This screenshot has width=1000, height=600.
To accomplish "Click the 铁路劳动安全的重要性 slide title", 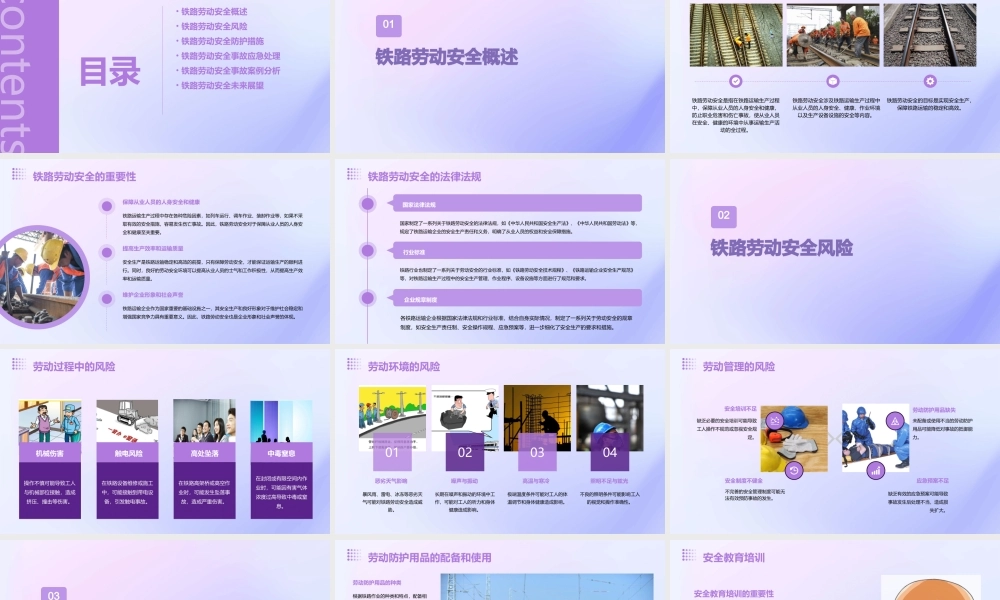I will [84, 177].
